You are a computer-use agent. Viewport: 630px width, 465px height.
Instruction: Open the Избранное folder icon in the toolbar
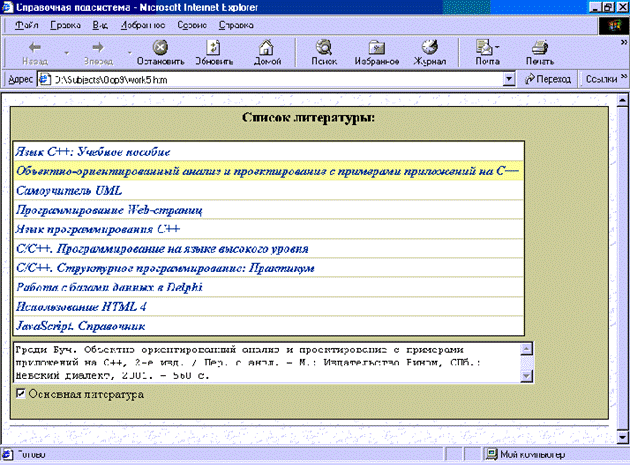[x=377, y=51]
